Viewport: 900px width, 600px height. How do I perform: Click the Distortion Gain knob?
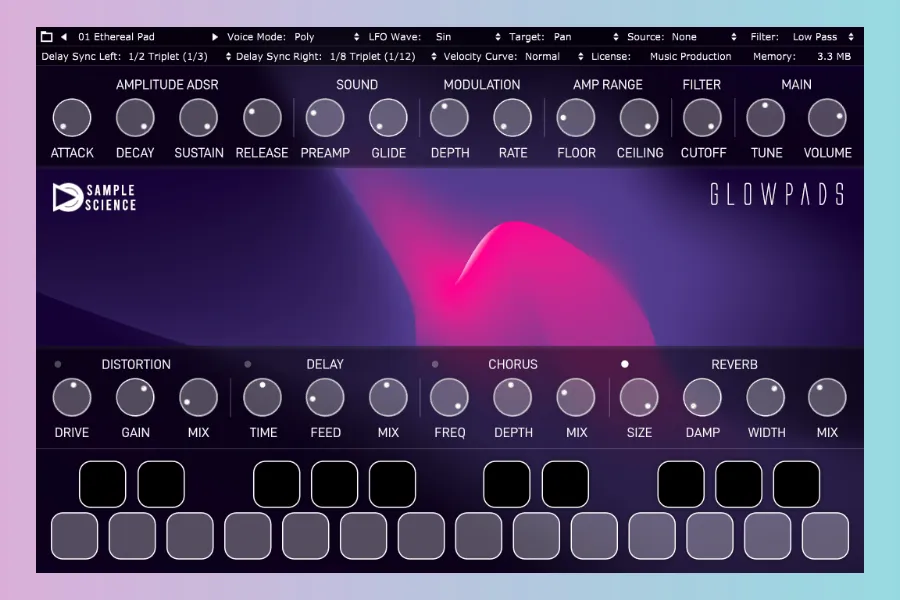(x=135, y=397)
